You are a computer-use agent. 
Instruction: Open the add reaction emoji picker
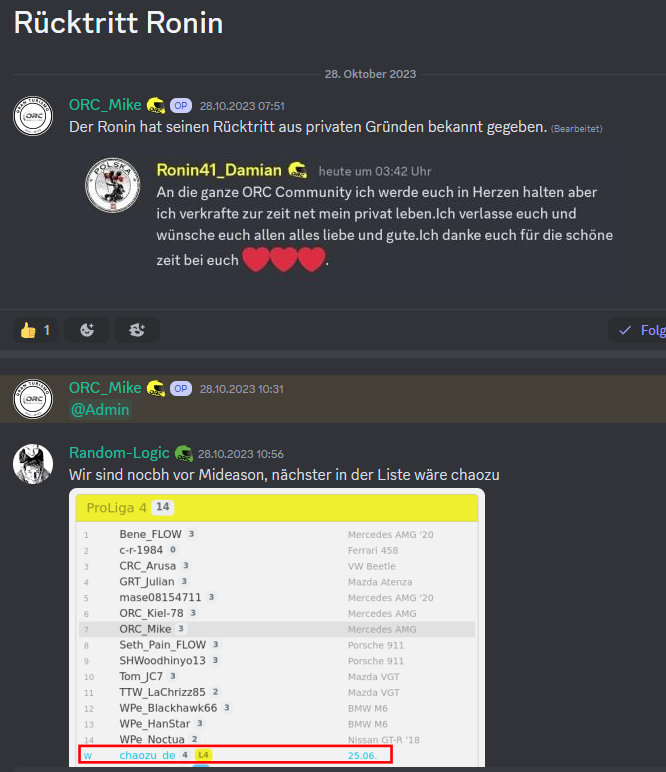point(87,330)
